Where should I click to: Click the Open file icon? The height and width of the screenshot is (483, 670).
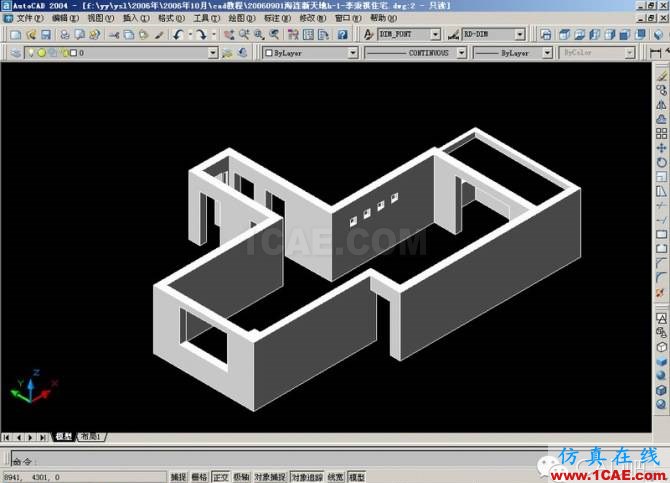tap(31, 35)
